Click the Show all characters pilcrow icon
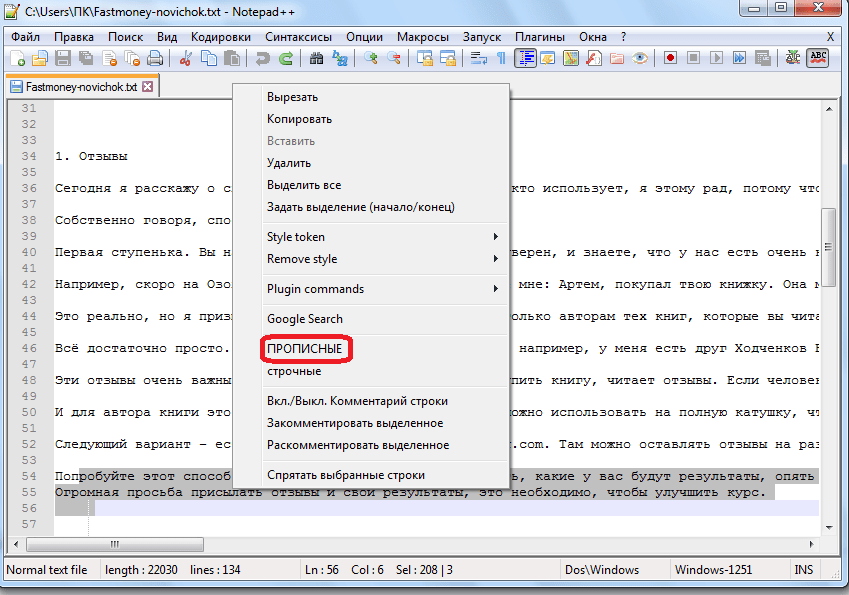The height and width of the screenshot is (595, 849). [501, 58]
